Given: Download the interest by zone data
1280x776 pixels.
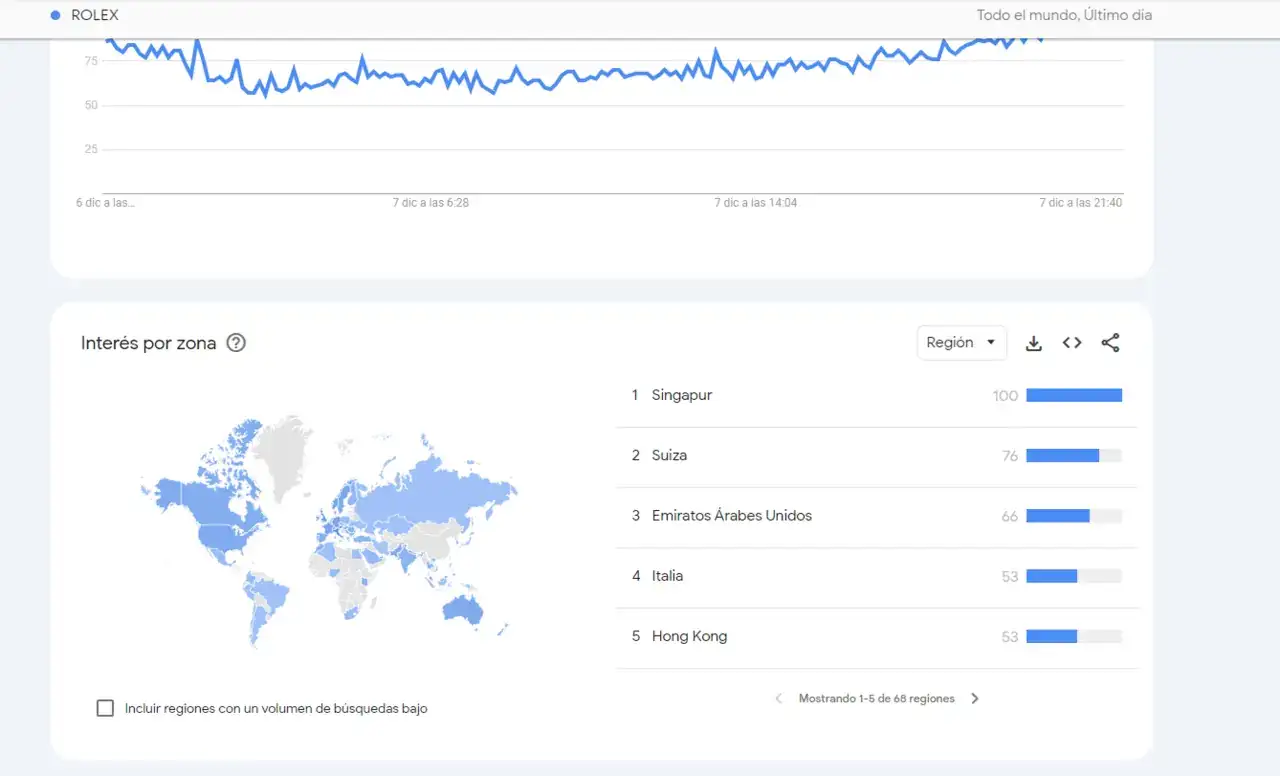Looking at the screenshot, I should click(x=1034, y=343).
